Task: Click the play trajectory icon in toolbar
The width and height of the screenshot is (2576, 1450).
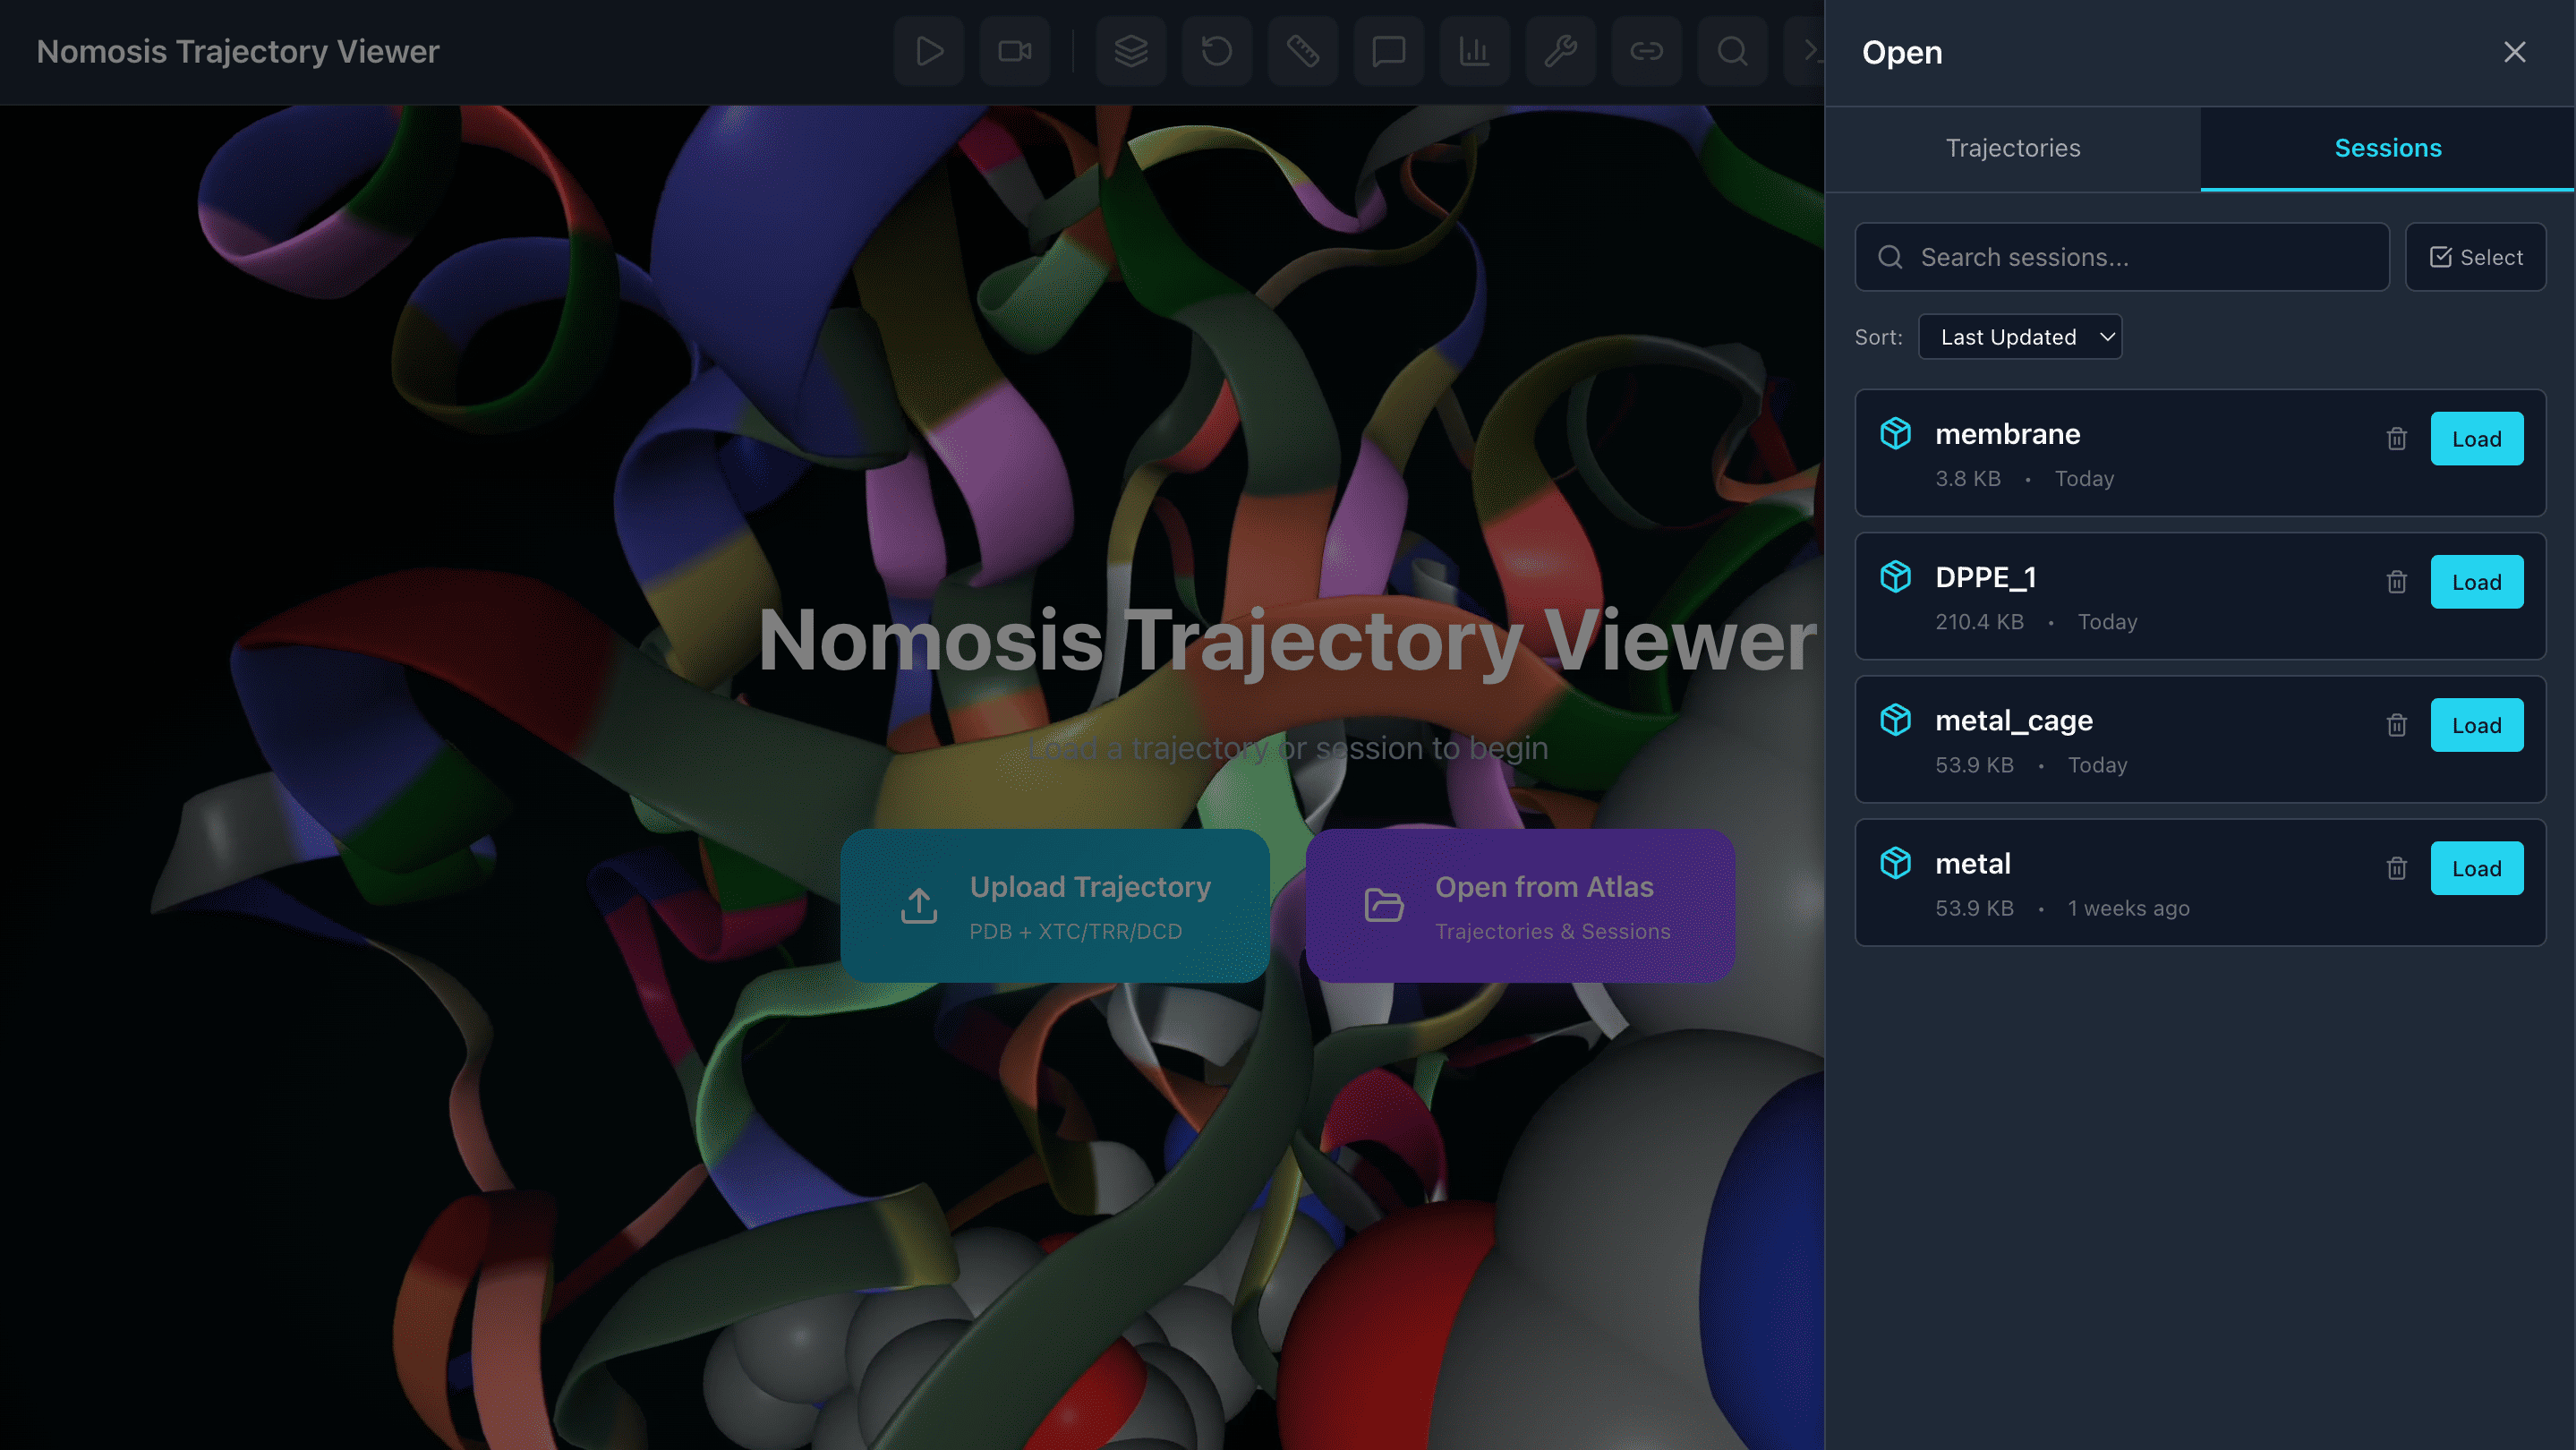Action: [x=929, y=51]
